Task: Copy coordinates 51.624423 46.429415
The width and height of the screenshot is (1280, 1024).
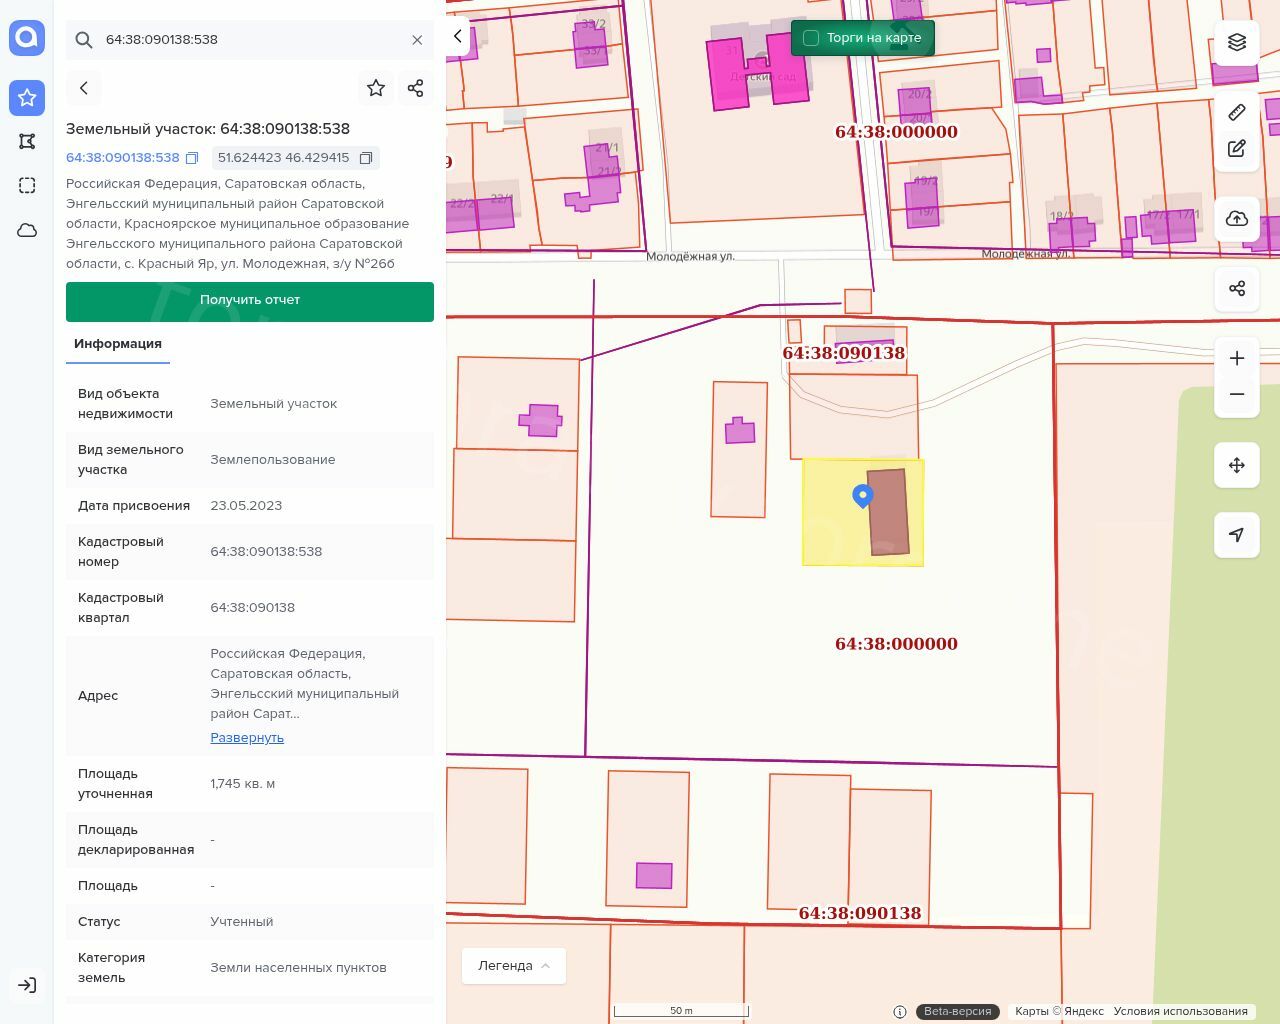Action: point(366,158)
